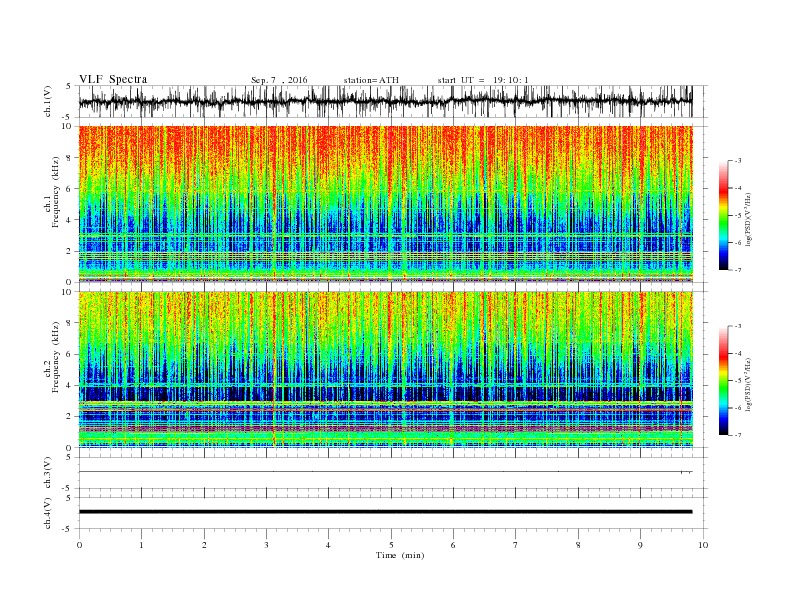Image resolution: width=792 pixels, height=612 pixels.
Task: Click time axis tick label "6"
Action: [453, 545]
